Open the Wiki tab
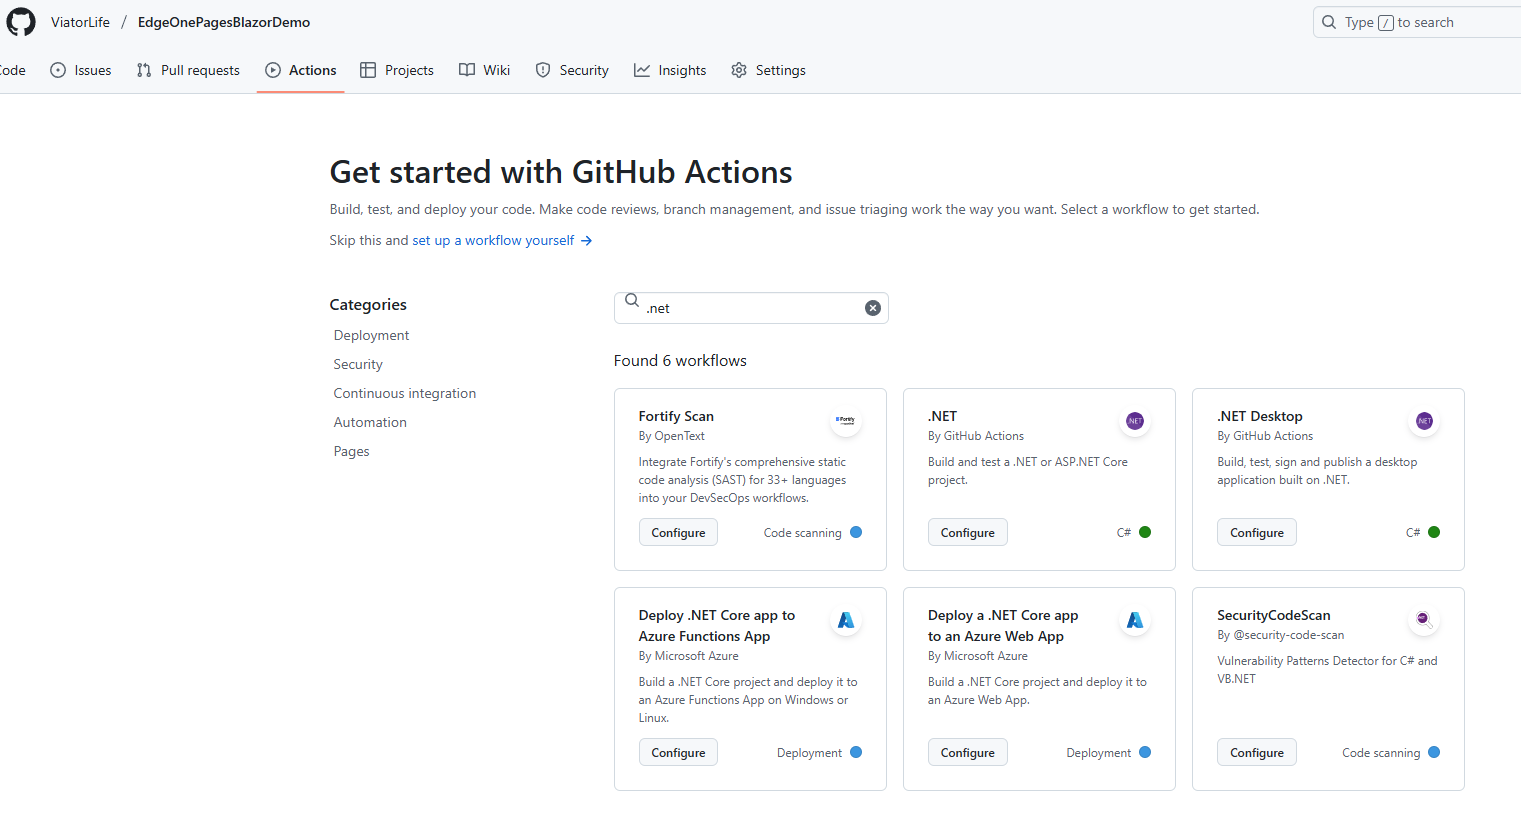Viewport: 1521px width, 814px height. pyautogui.click(x=484, y=70)
